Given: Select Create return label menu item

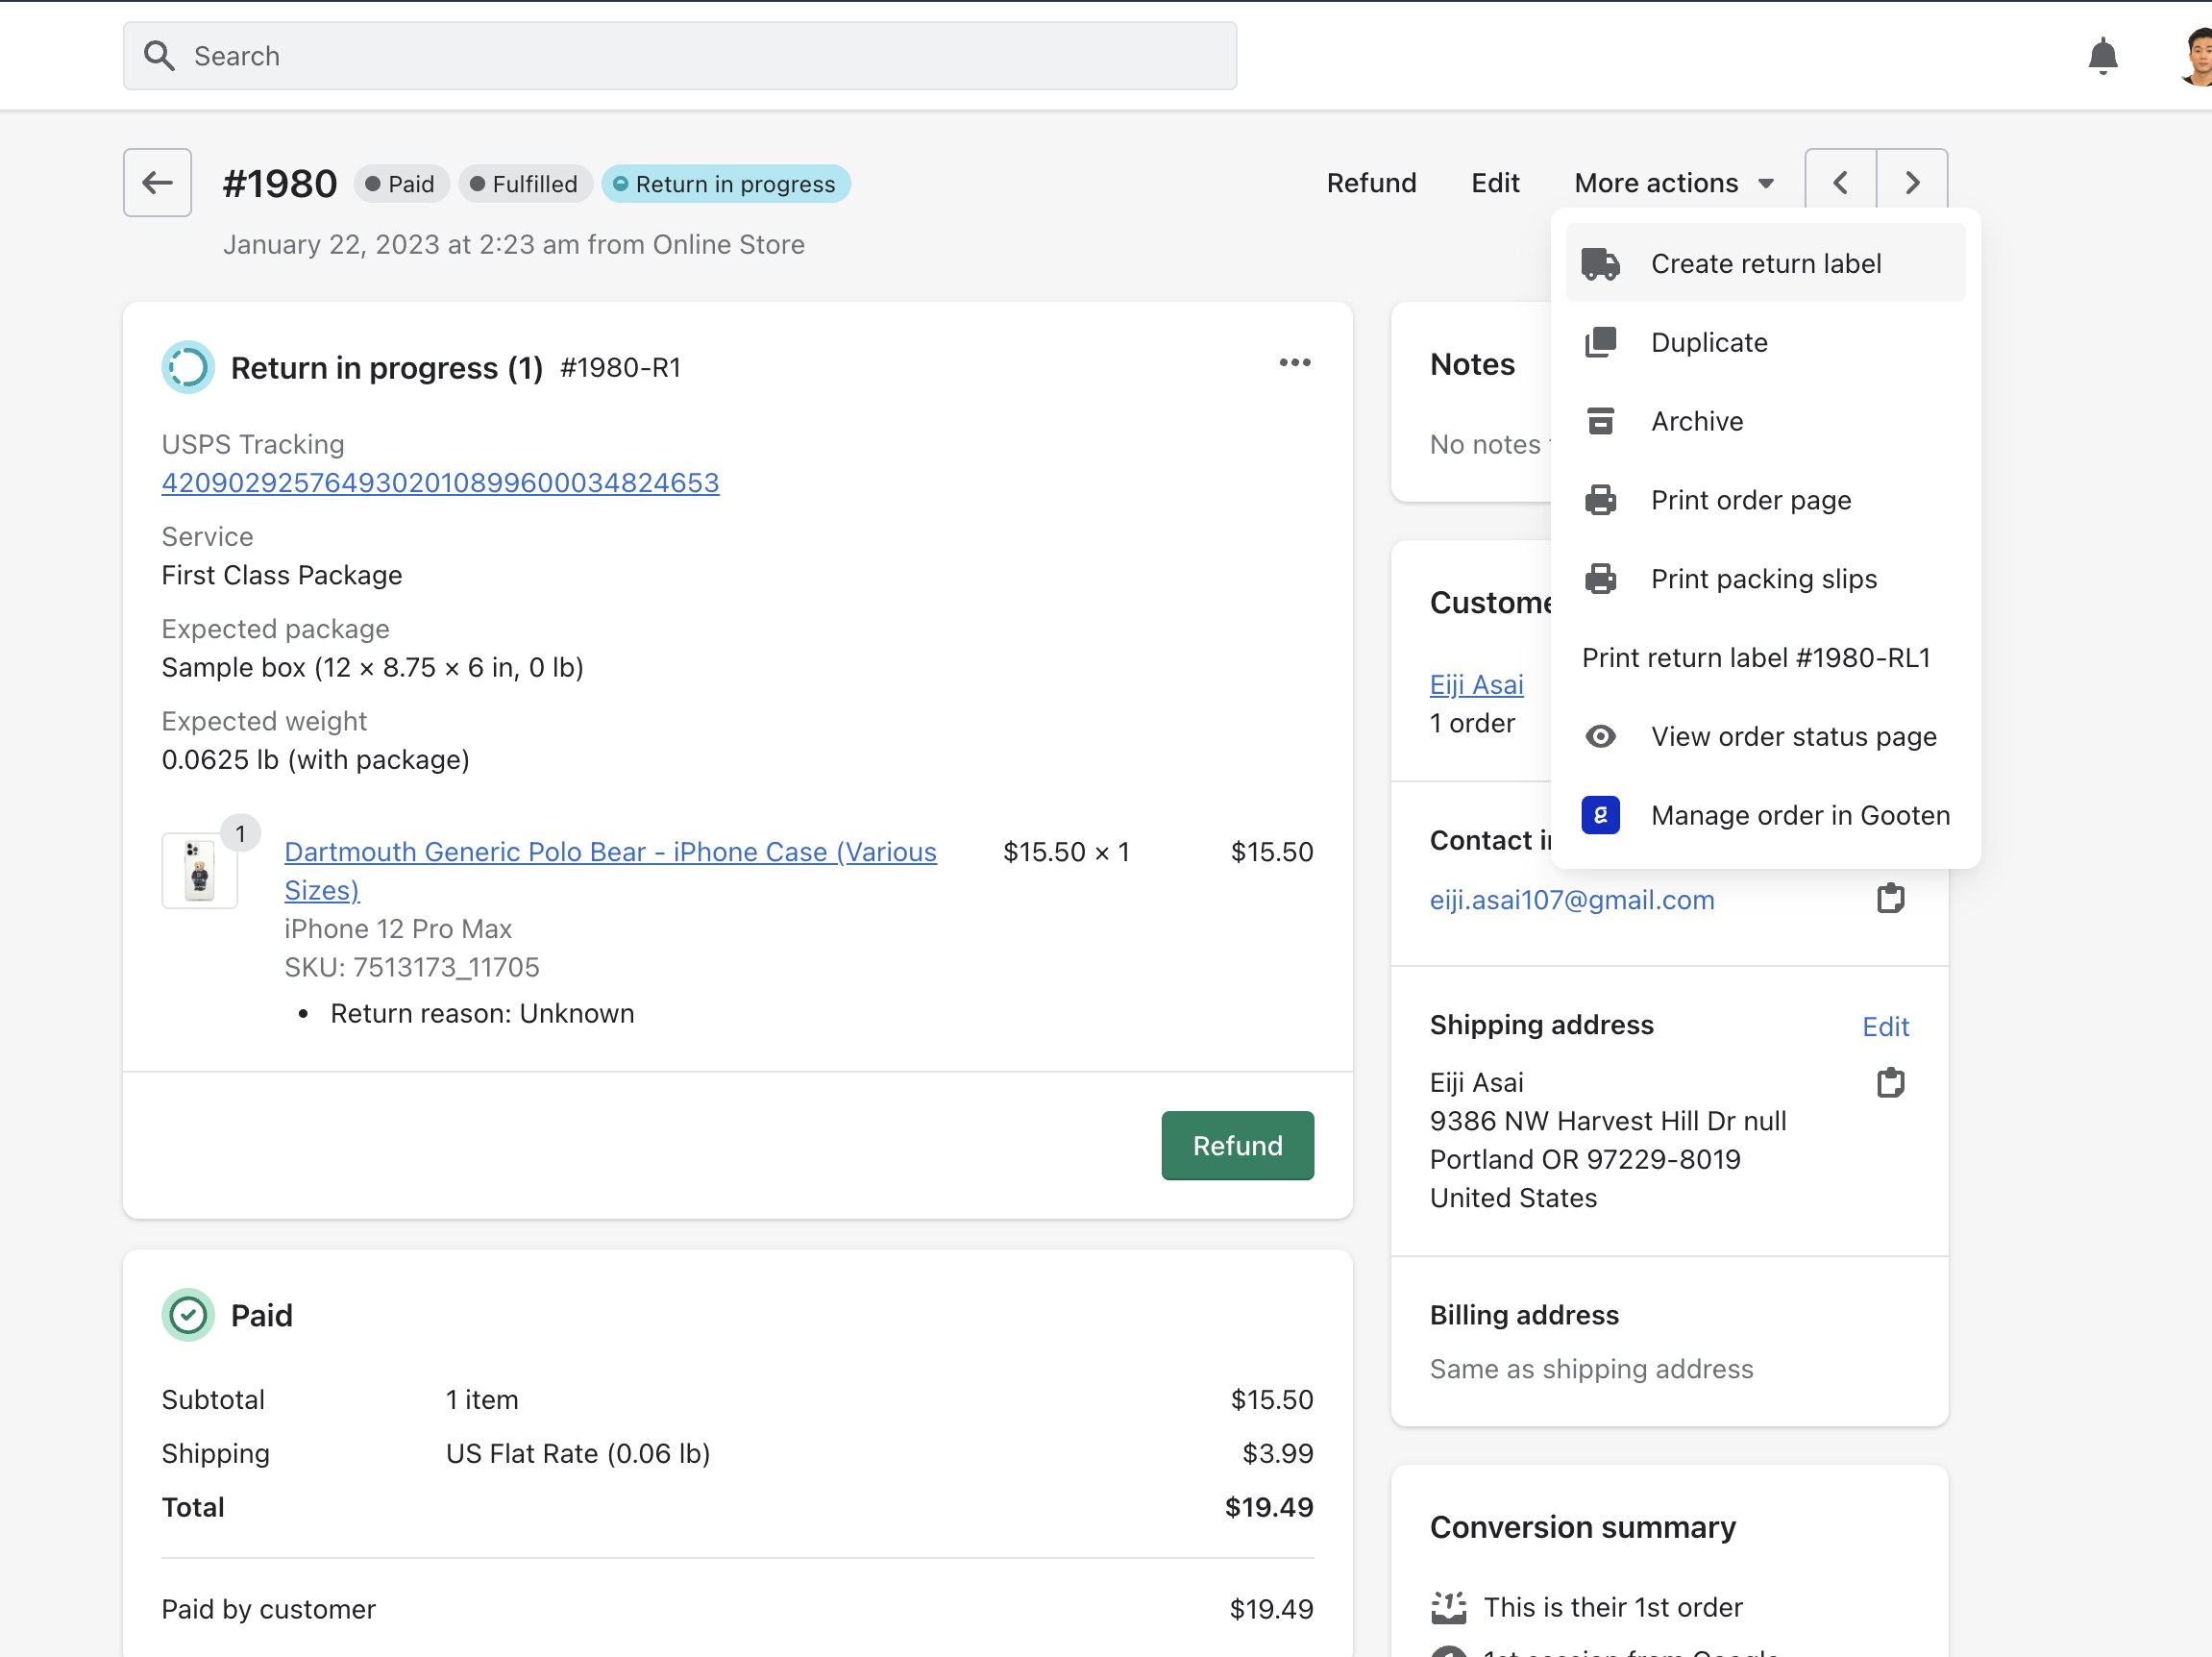Looking at the screenshot, I should (1764, 264).
